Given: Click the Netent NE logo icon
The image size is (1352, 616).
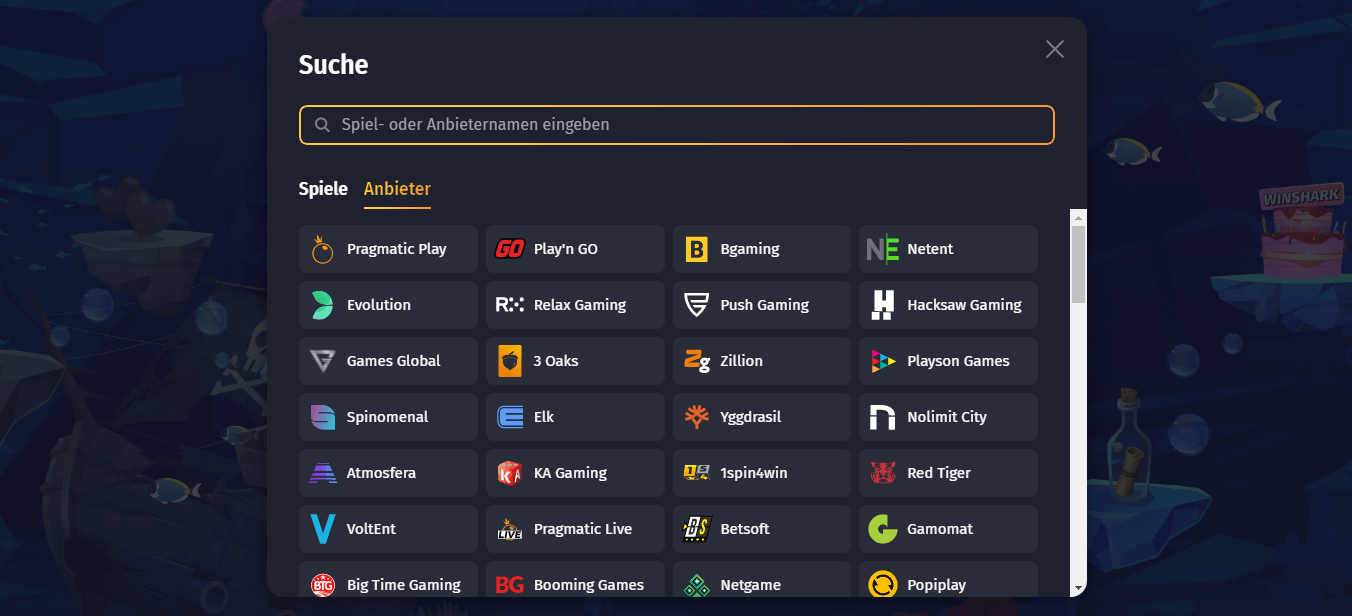Looking at the screenshot, I should point(883,249).
